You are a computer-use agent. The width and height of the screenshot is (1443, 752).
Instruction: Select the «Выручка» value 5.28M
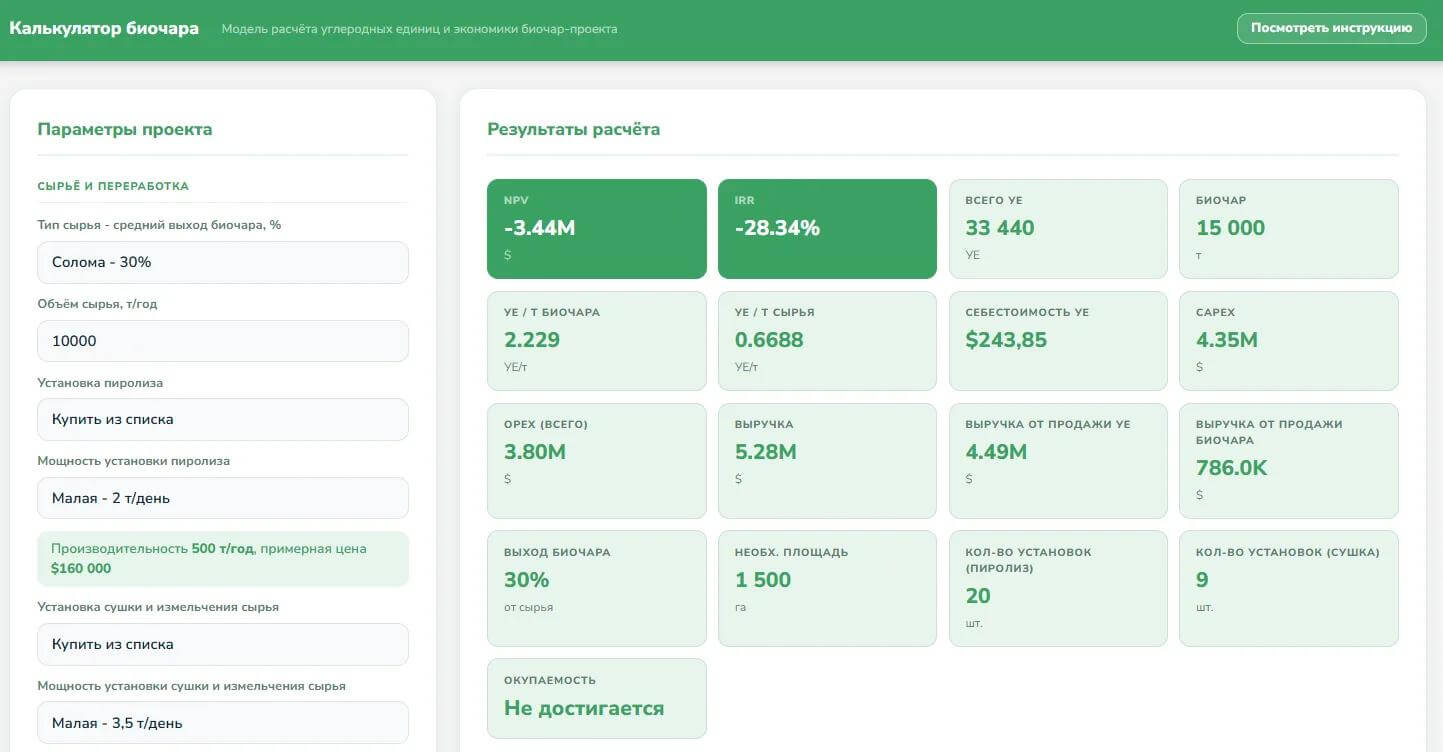coord(766,452)
